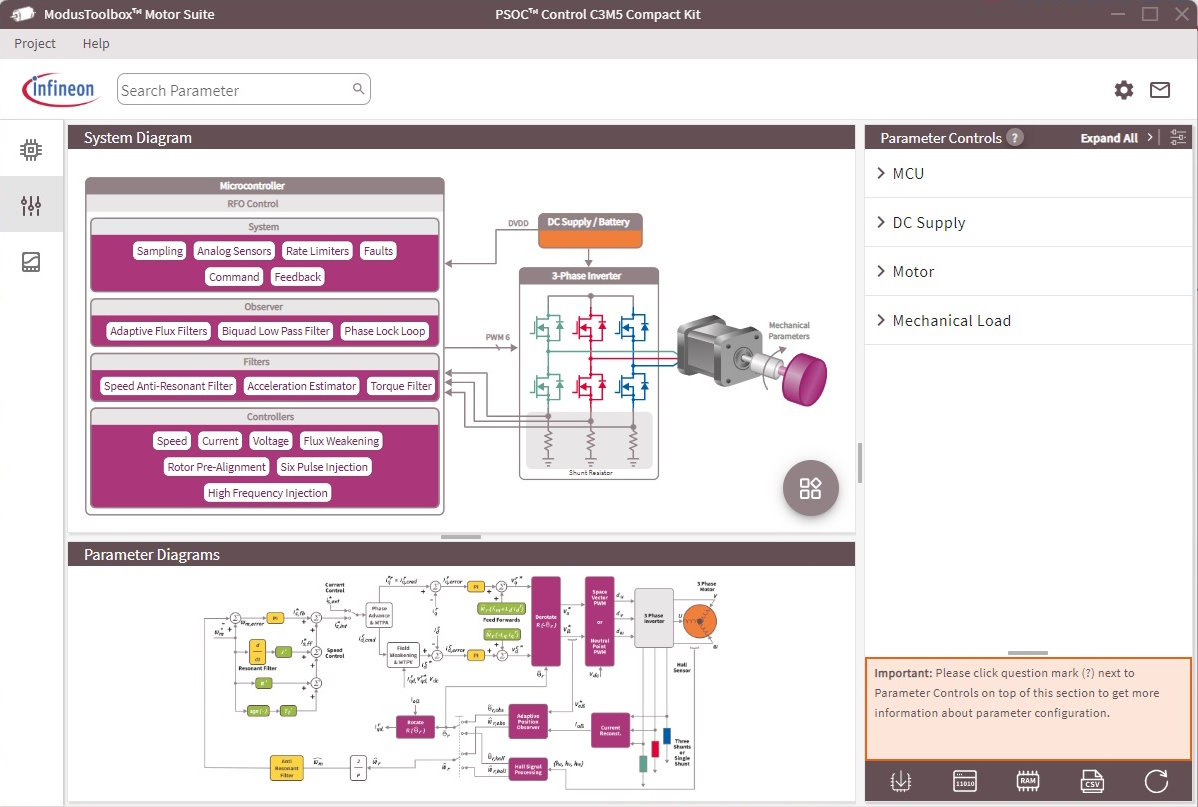Click the envelope mail icon
The height and width of the screenshot is (807, 1198).
pyautogui.click(x=1160, y=90)
